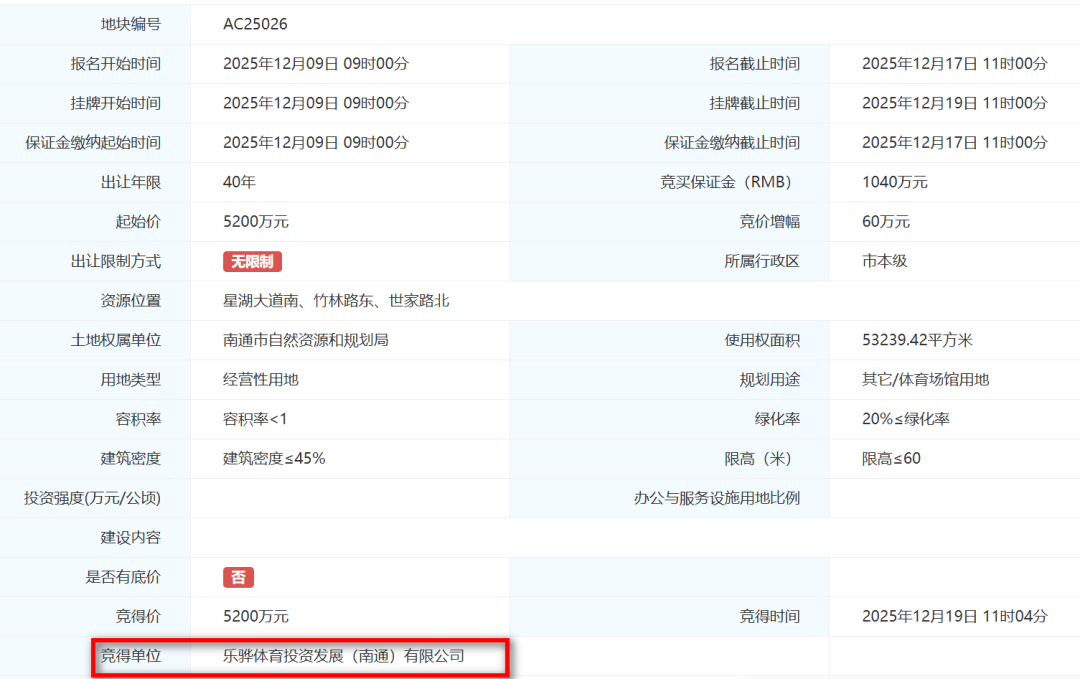Select 其它/体育场馆用地 under 规划用途
Image resolution: width=1080 pixels, height=679 pixels.
926,379
